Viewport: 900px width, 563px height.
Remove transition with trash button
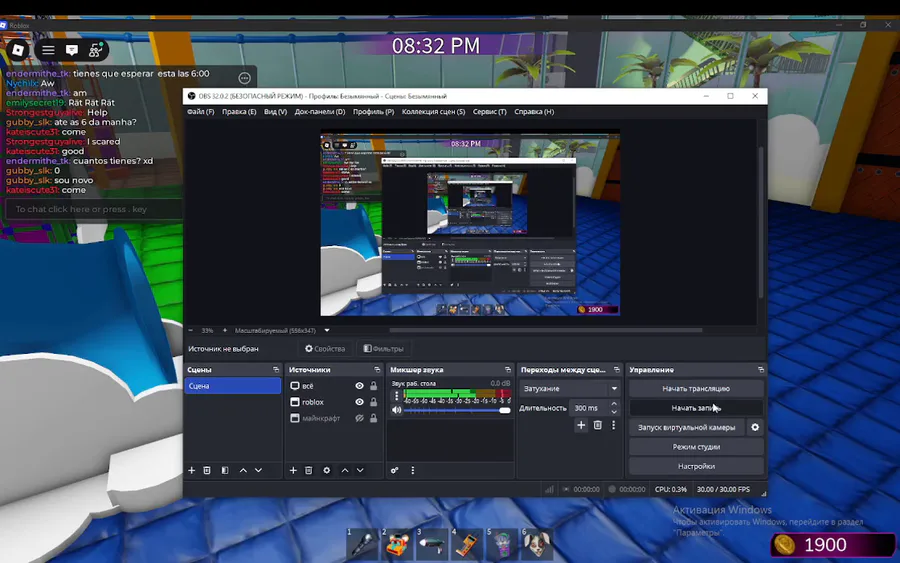pos(598,425)
